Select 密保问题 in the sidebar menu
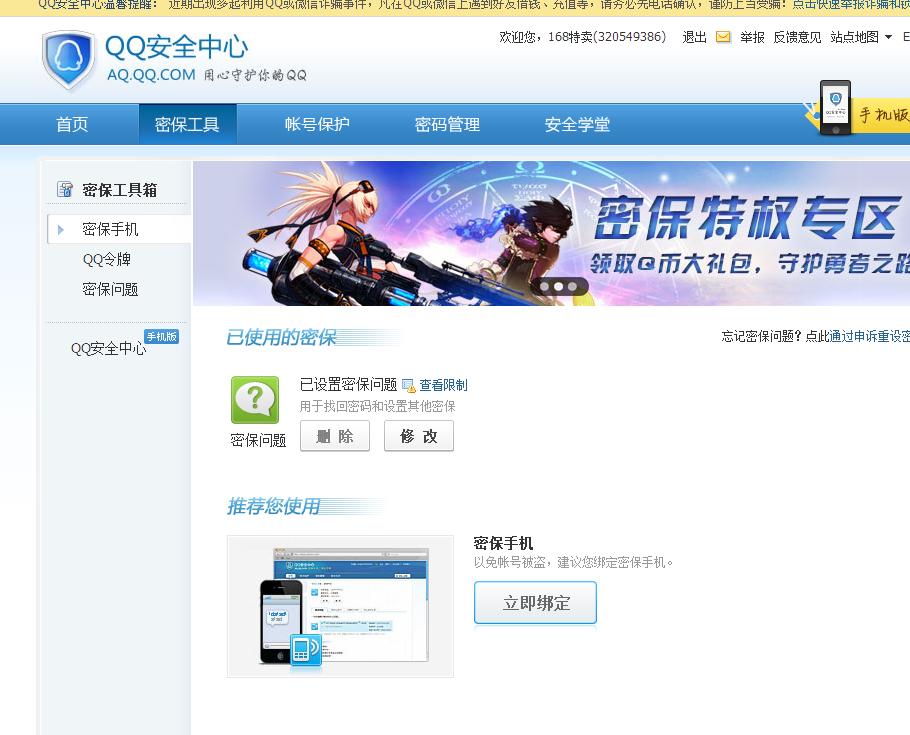 pos(110,289)
